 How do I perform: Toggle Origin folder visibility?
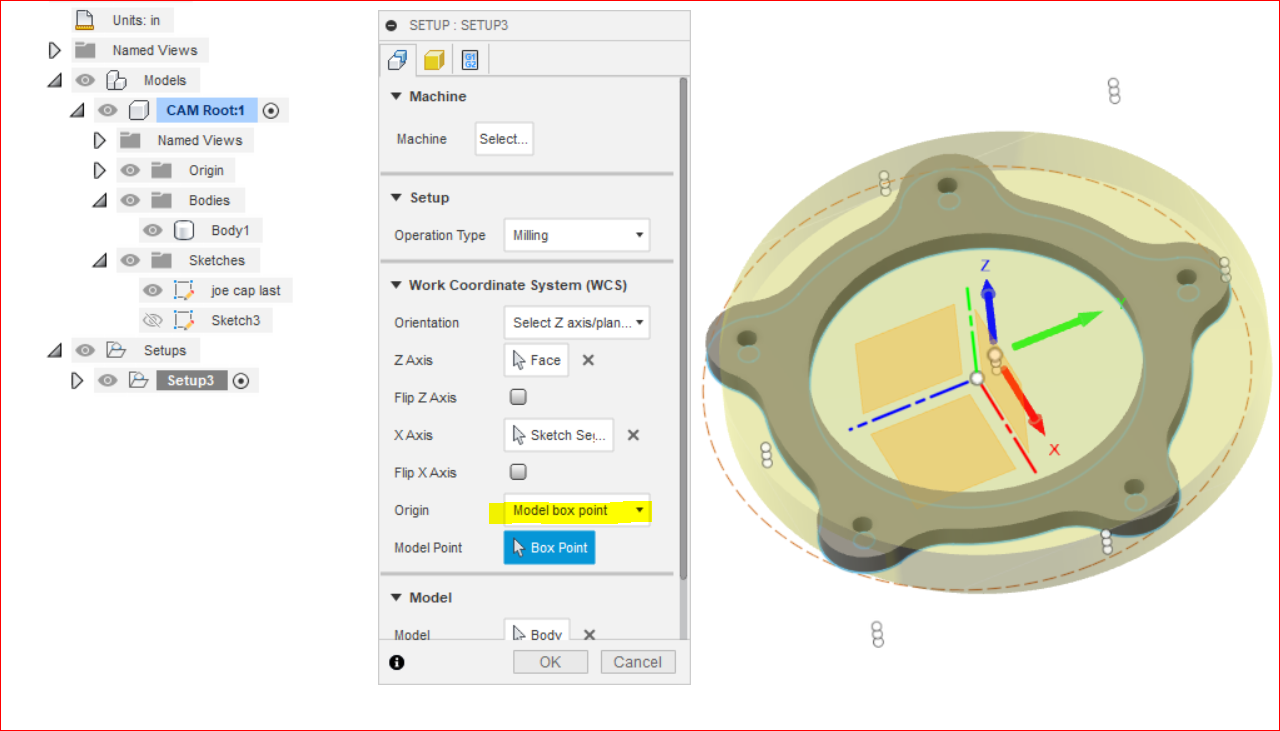(x=129, y=170)
